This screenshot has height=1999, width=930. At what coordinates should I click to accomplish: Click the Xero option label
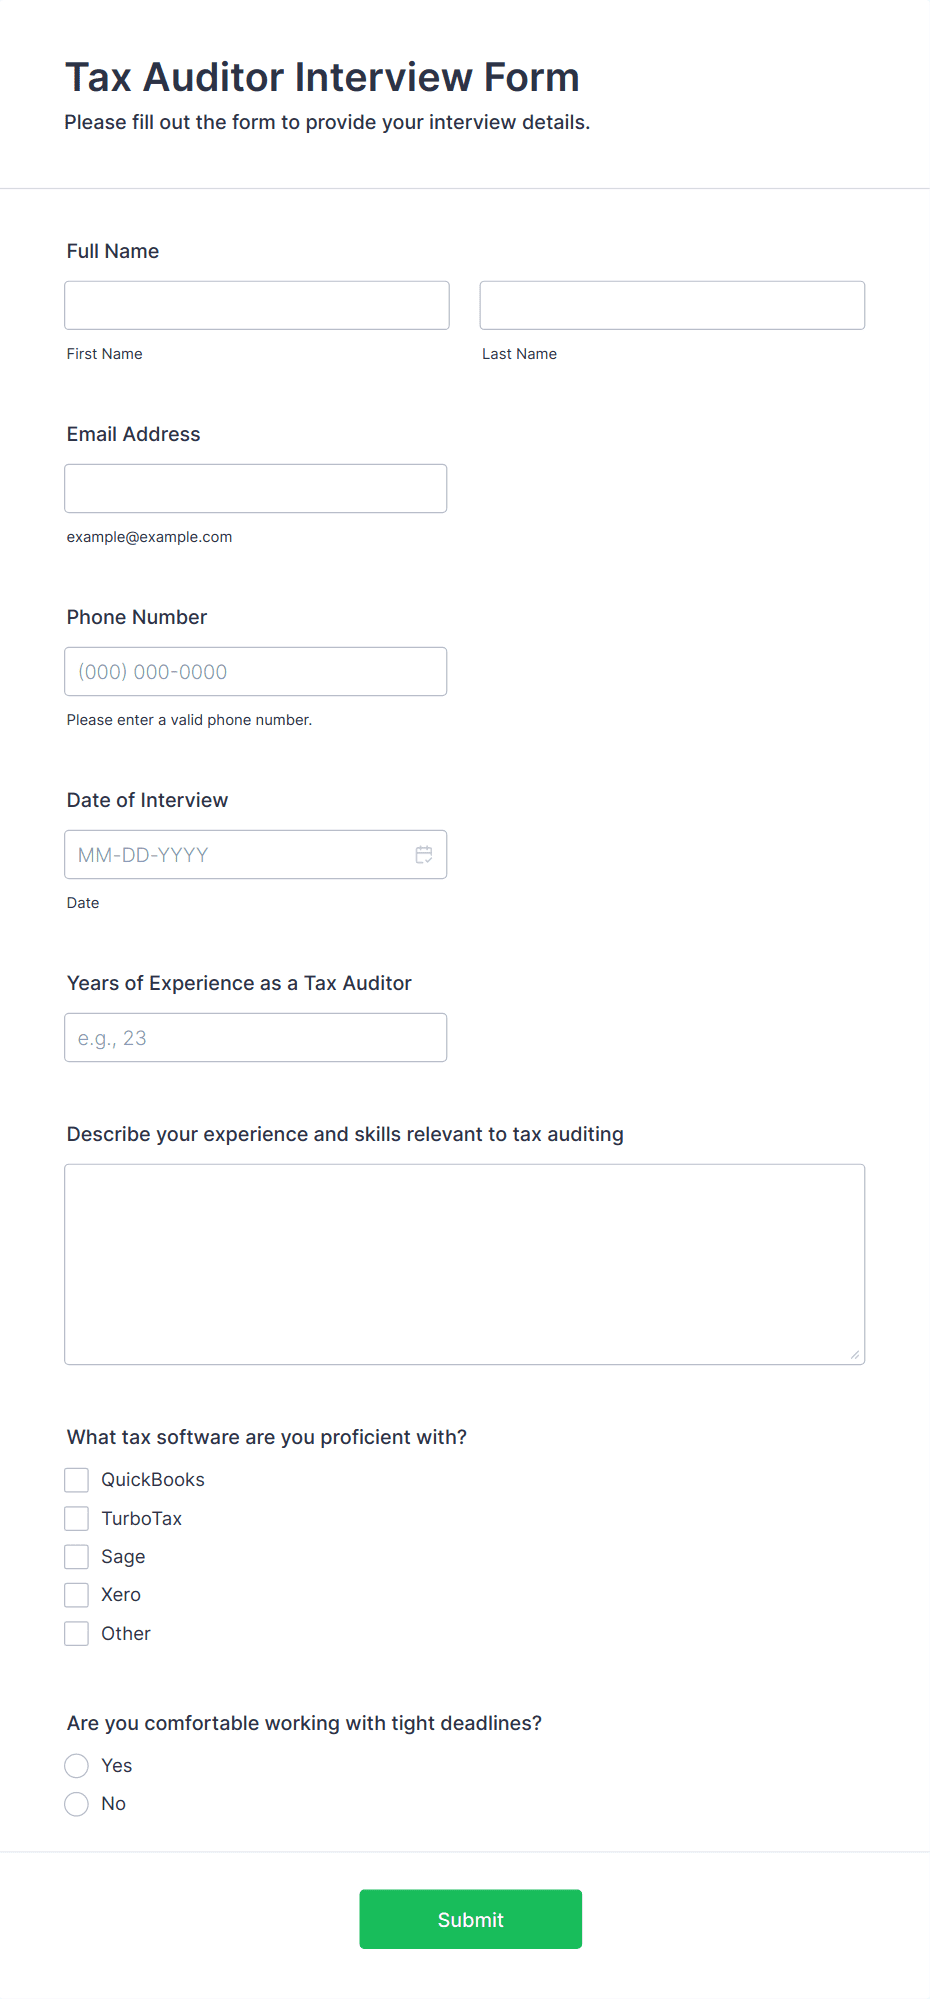click(x=121, y=1595)
